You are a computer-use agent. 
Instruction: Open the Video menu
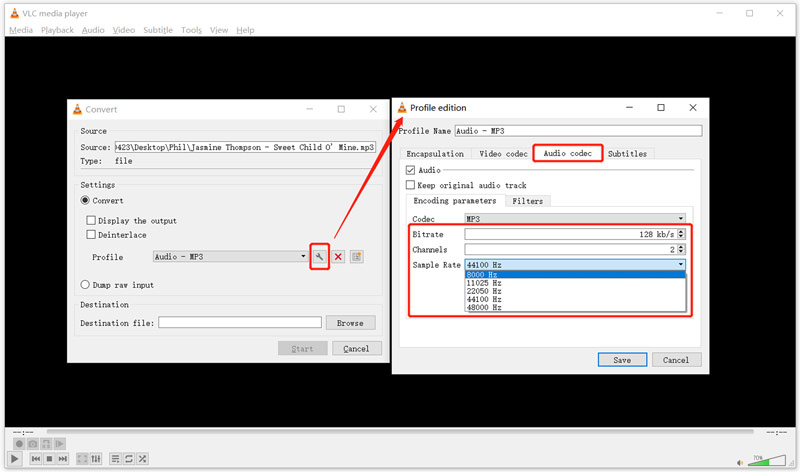point(124,30)
